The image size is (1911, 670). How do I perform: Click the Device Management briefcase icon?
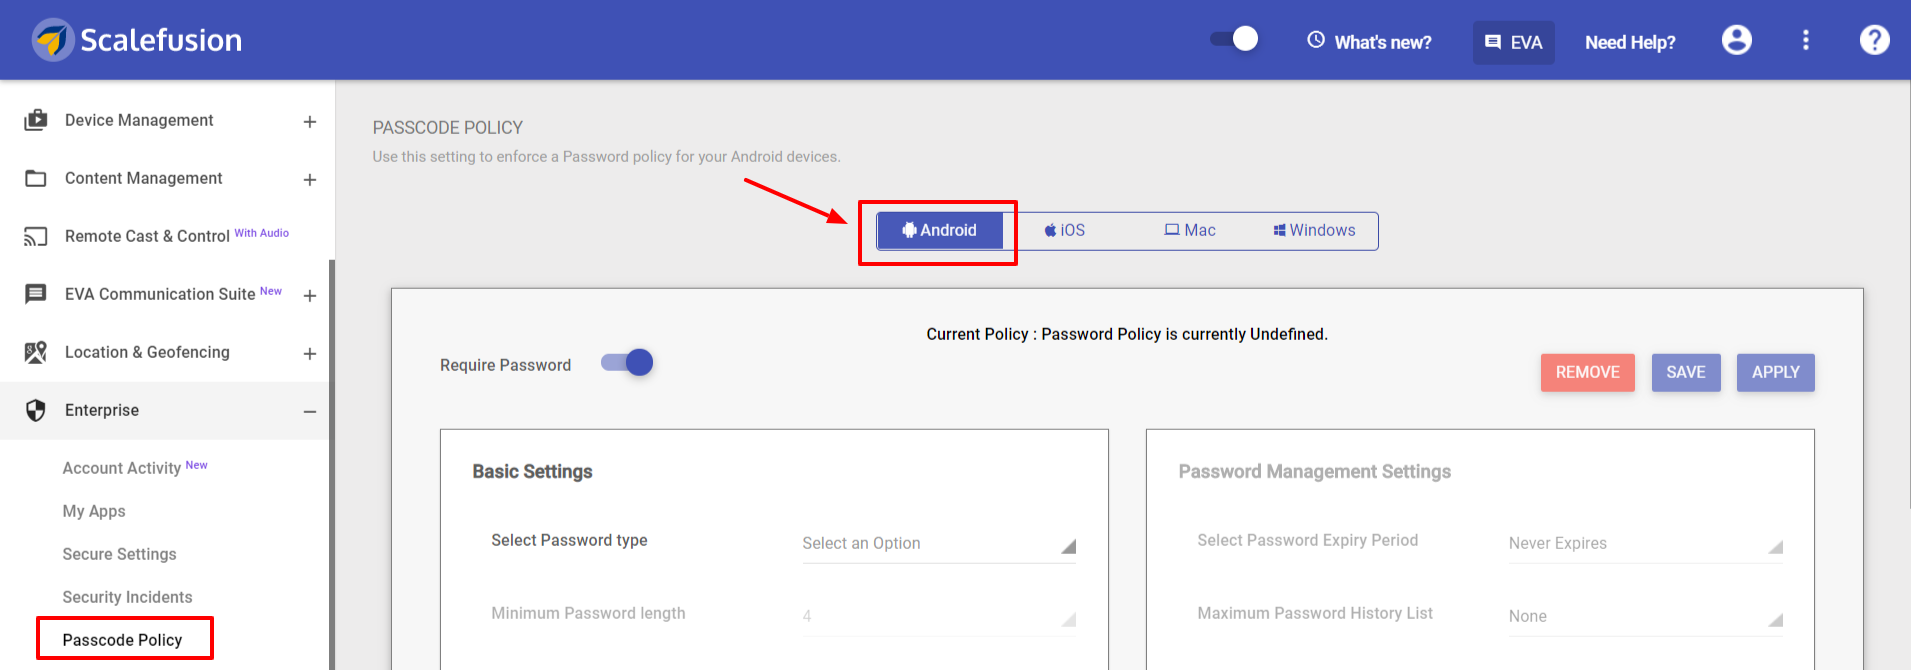click(36, 120)
